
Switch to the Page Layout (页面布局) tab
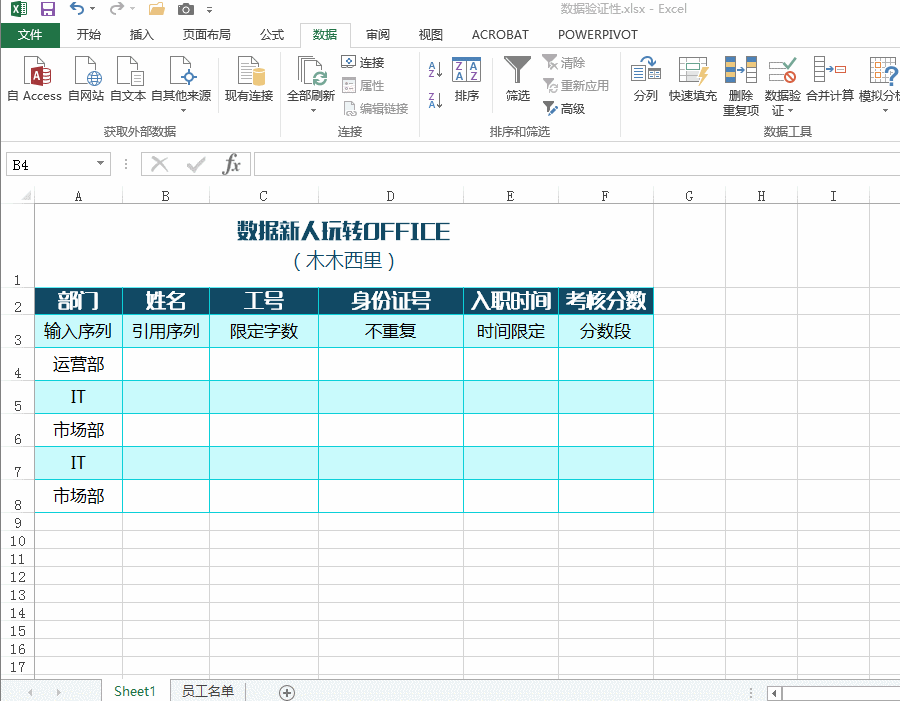click(207, 35)
